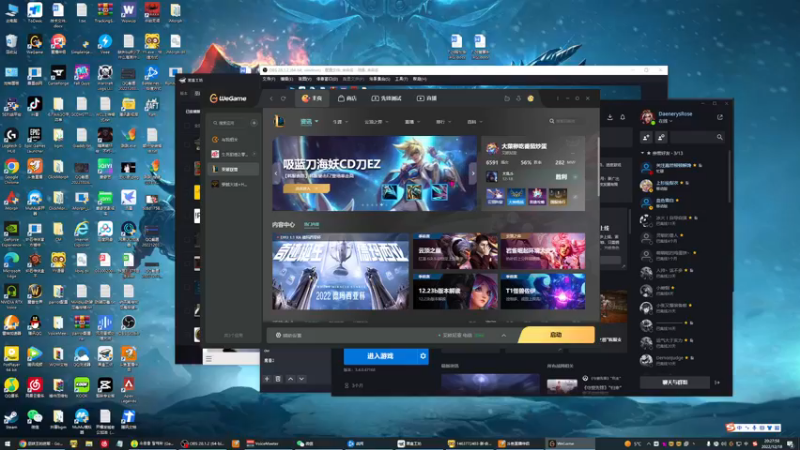
Task: Open the assistant settings link in bottom bar
Action: point(288,335)
